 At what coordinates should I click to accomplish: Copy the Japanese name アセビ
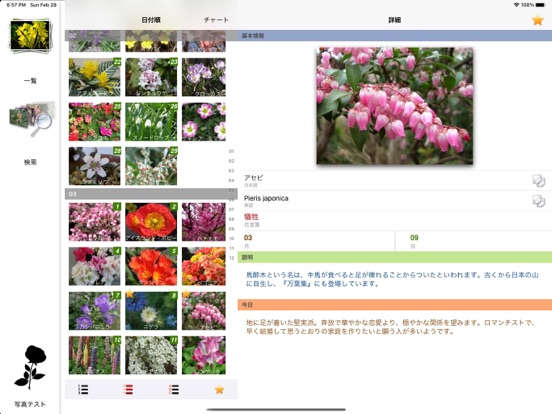pyautogui.click(x=538, y=181)
